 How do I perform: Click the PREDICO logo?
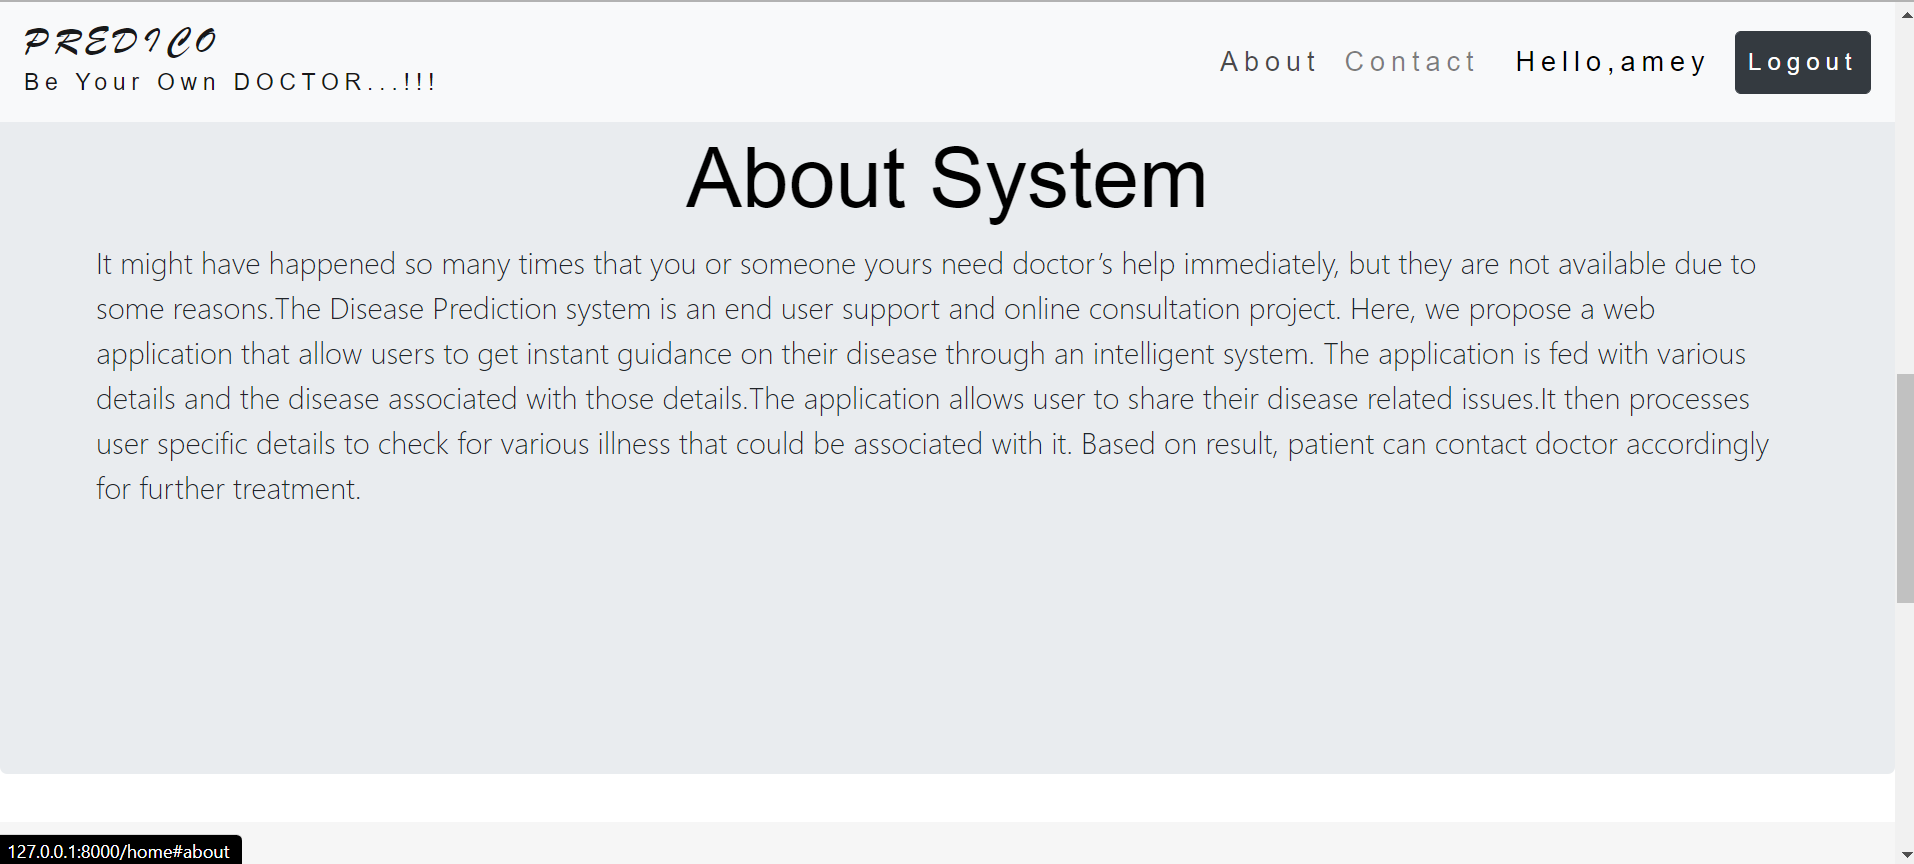point(119,40)
